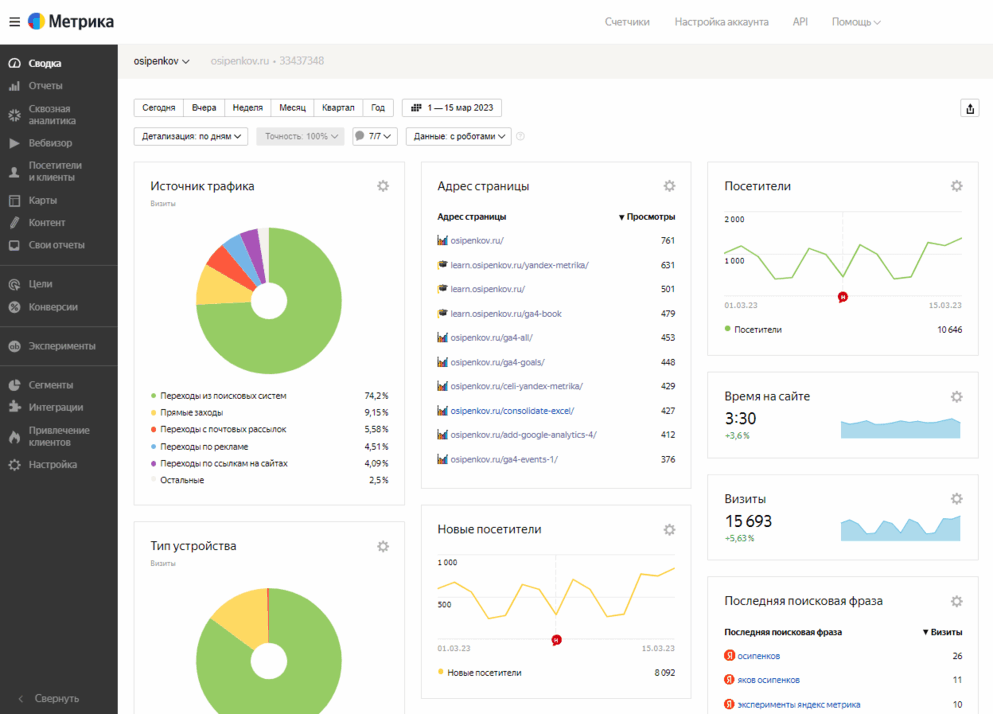This screenshot has width=993, height=714.
Task: Expand Данные: с роботами dropdown
Action: (459, 136)
